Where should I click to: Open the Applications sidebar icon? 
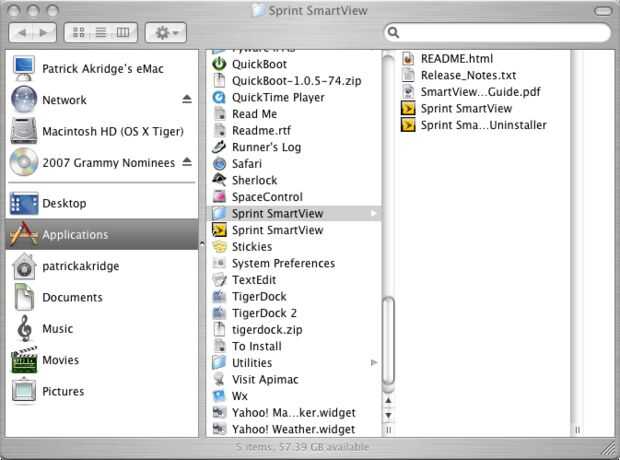click(24, 234)
